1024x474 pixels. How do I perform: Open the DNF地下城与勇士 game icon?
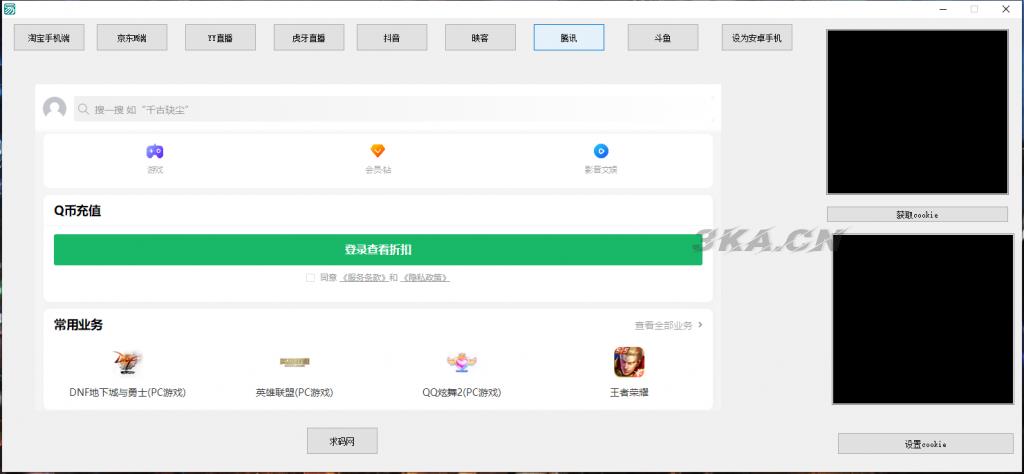[x=127, y=361]
